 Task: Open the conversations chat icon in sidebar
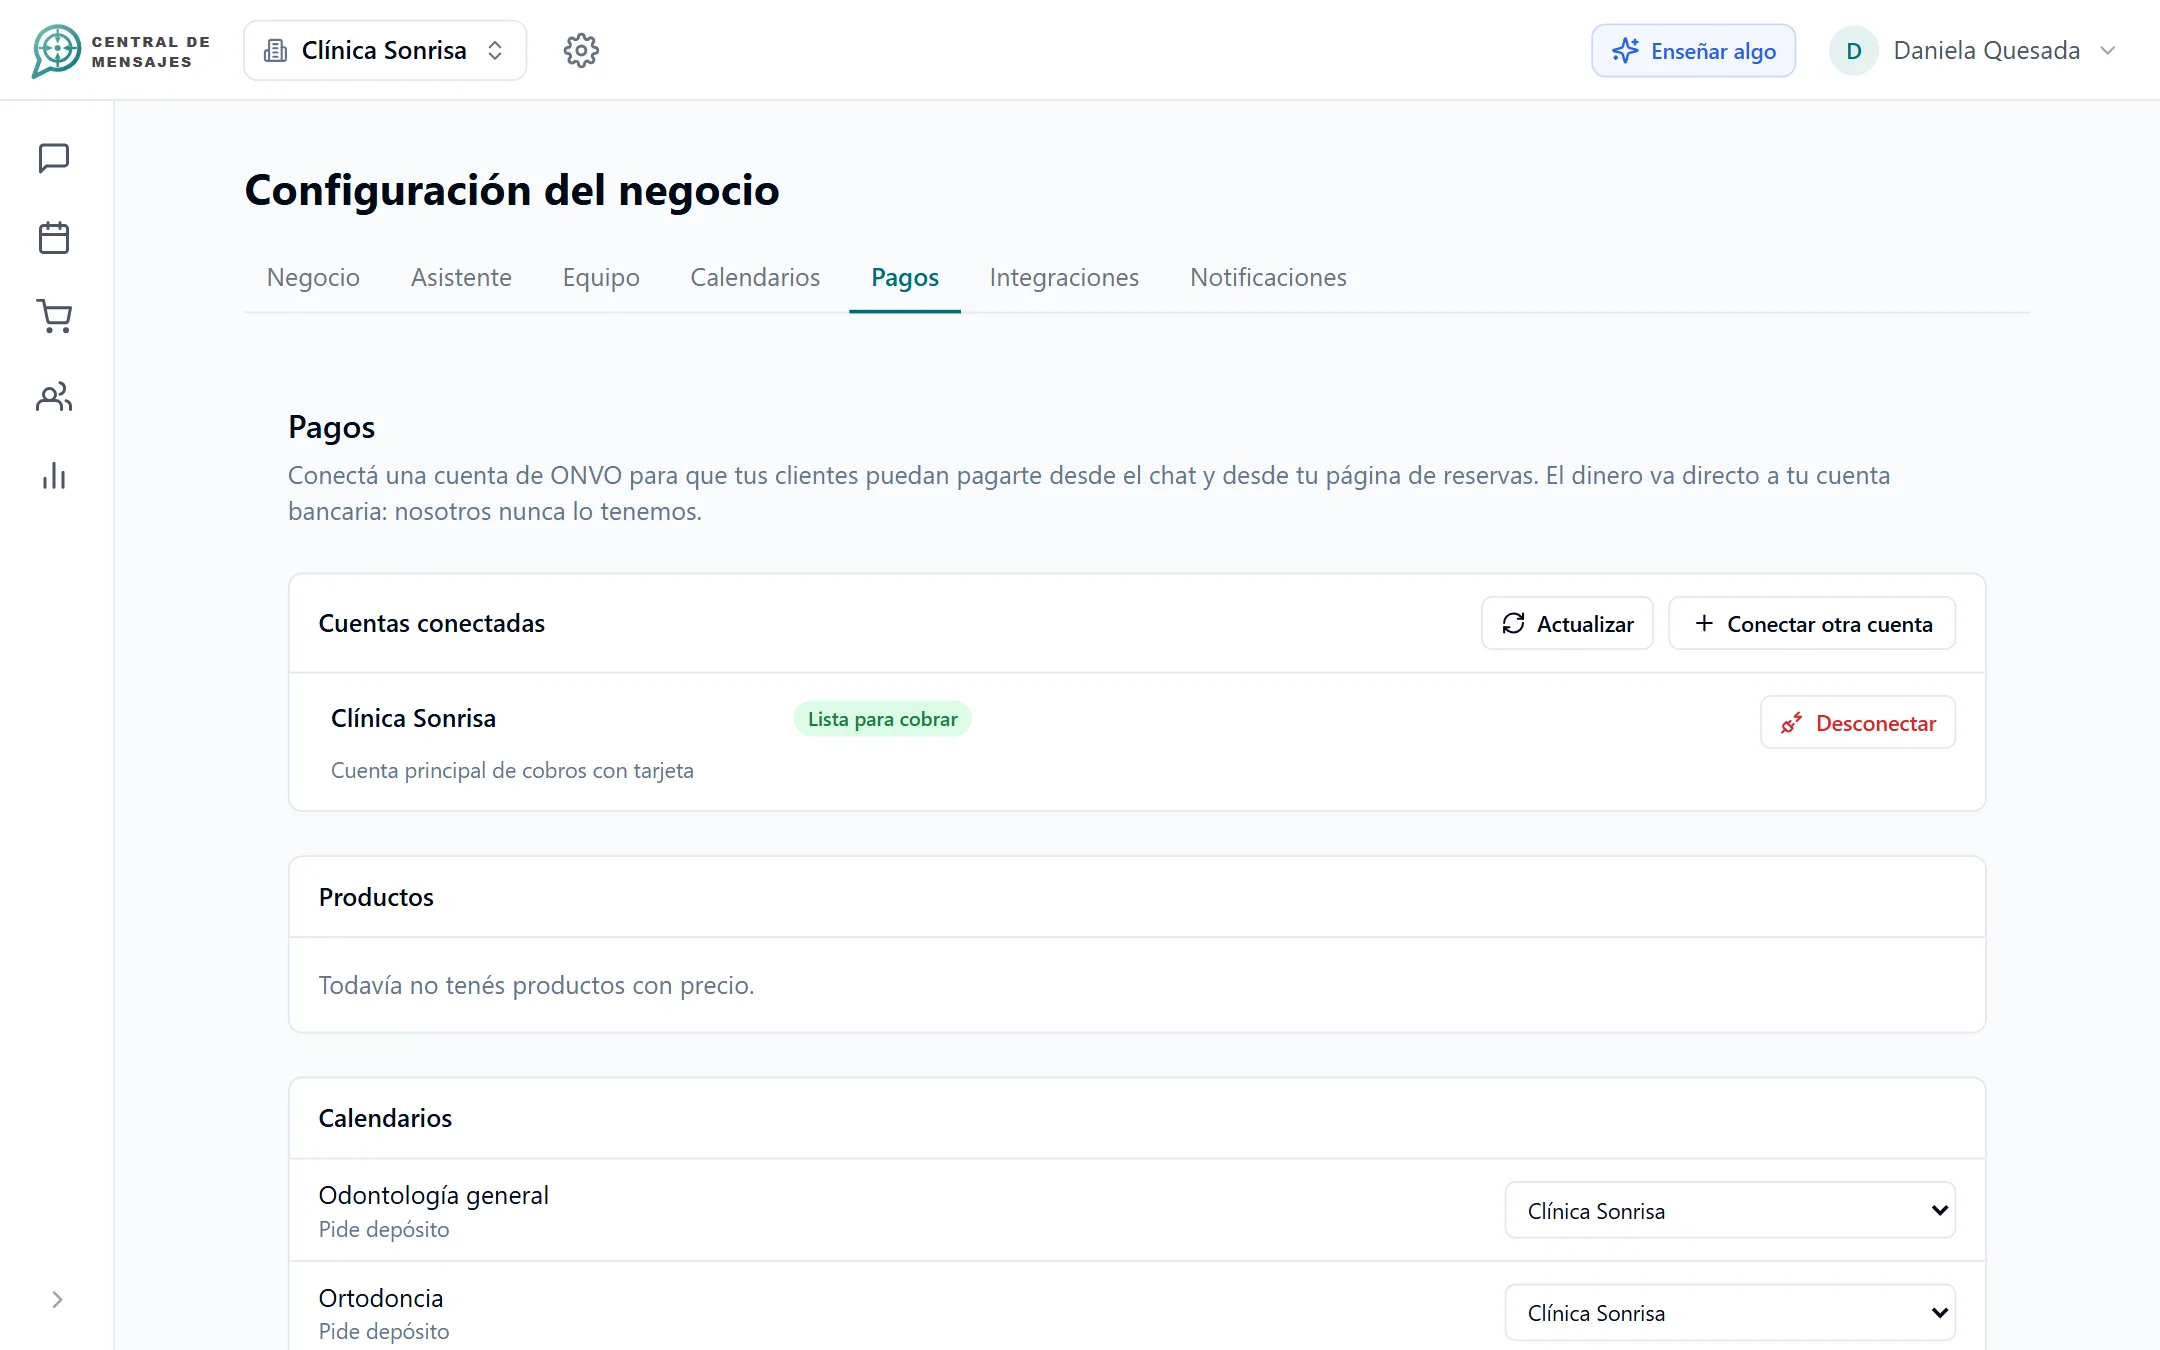point(54,158)
